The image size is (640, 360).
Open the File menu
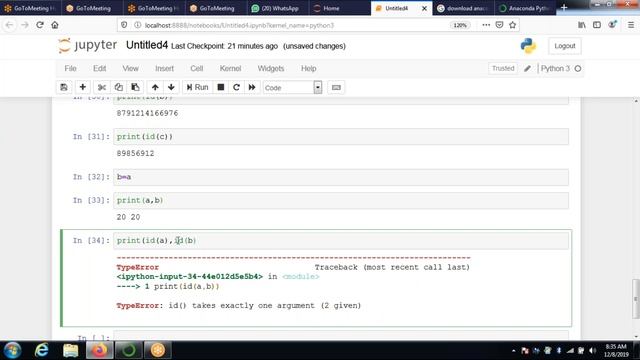tap(70, 69)
